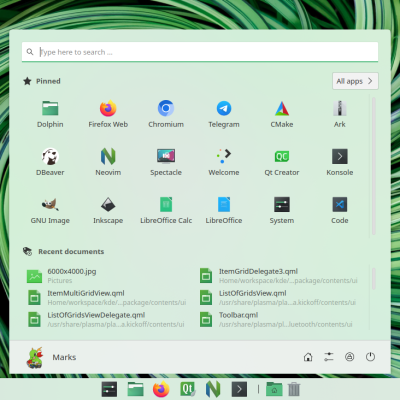Open Ark archive tool
The width and height of the screenshot is (400, 400).
[x=340, y=114]
